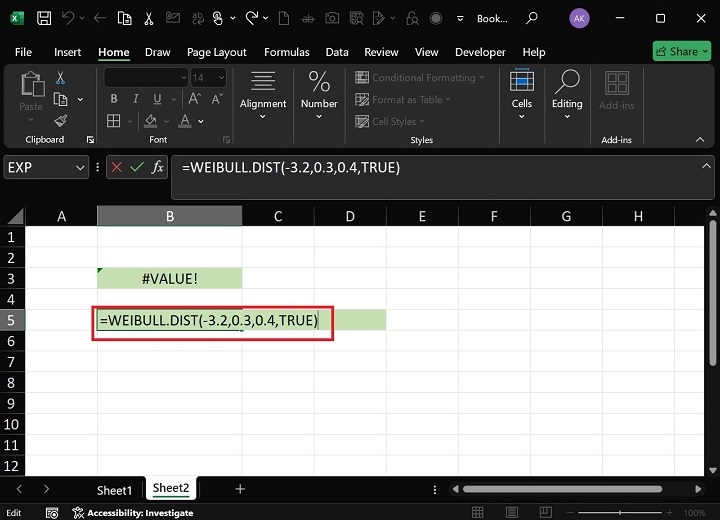Click the Select All corner triangle
720x520 pixels.
click(x=14, y=216)
